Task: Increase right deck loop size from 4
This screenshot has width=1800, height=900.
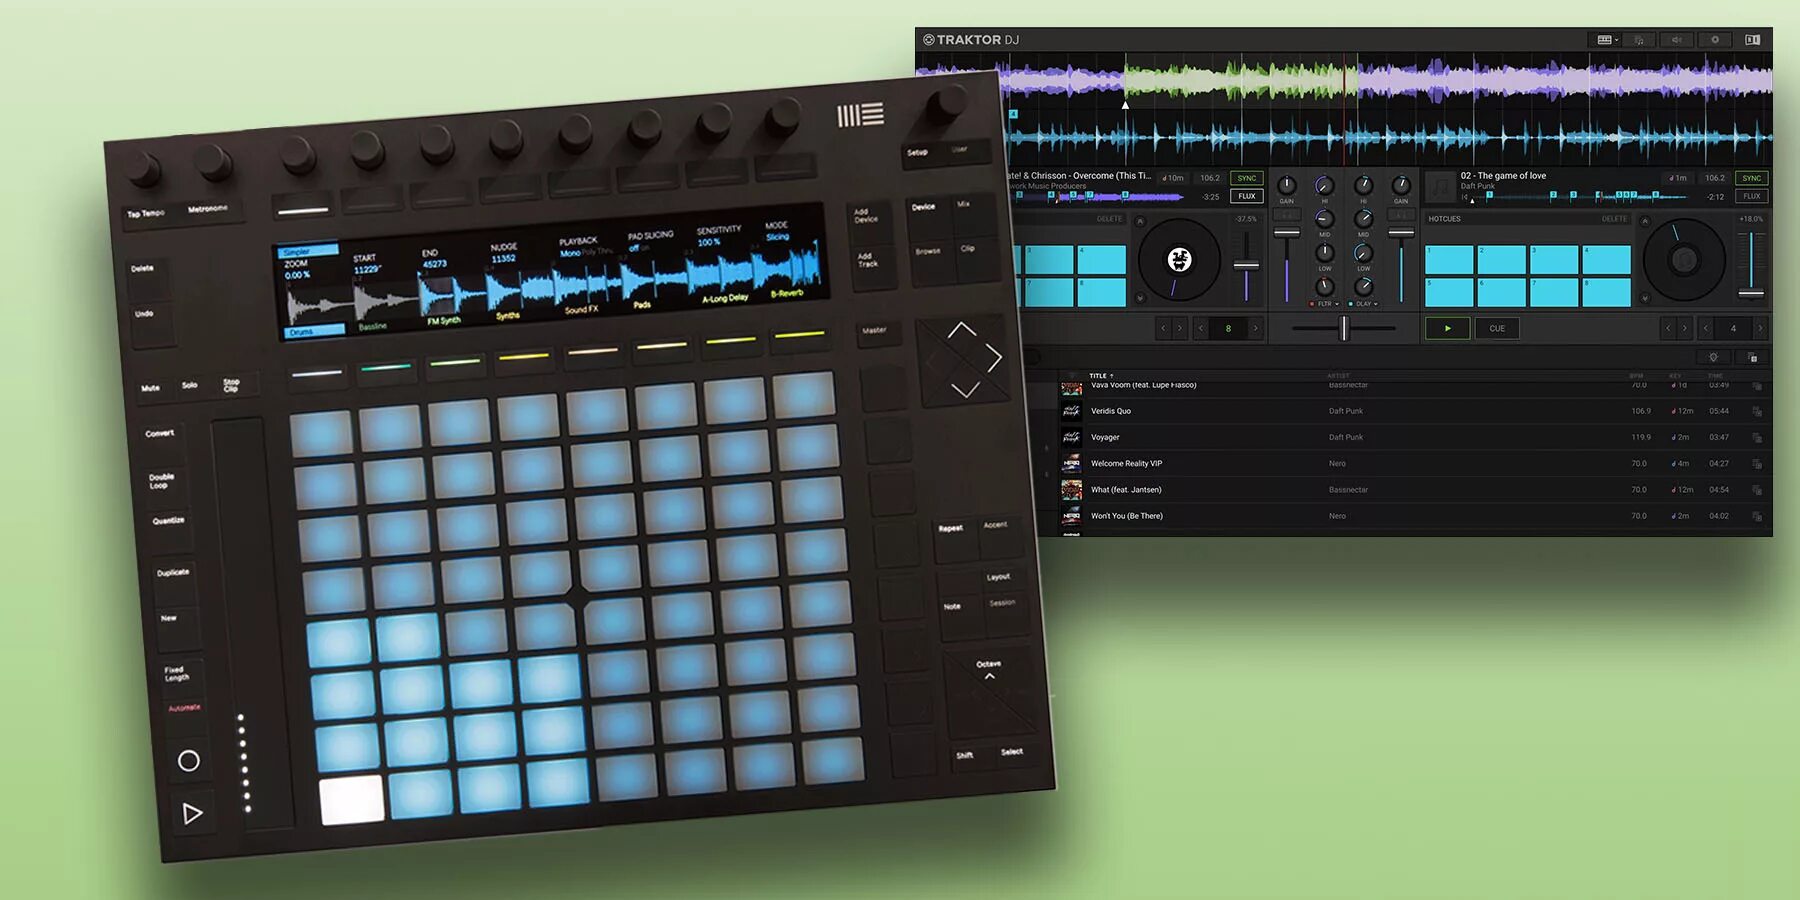Action: point(1761,328)
